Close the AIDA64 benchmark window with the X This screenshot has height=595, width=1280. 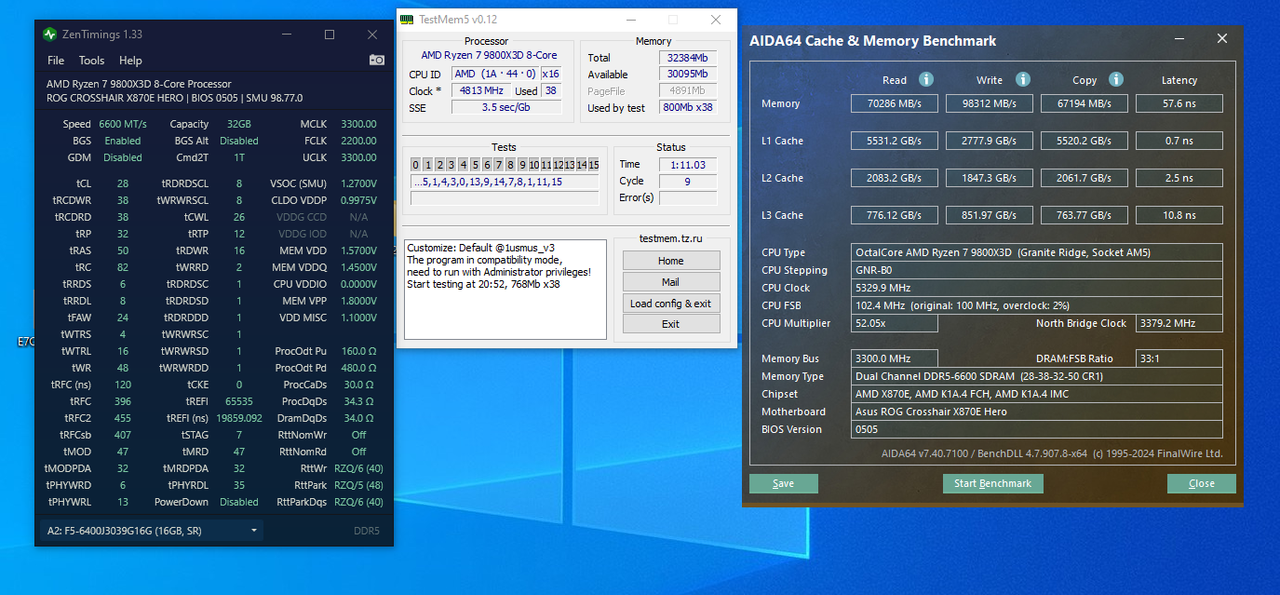(x=1222, y=39)
